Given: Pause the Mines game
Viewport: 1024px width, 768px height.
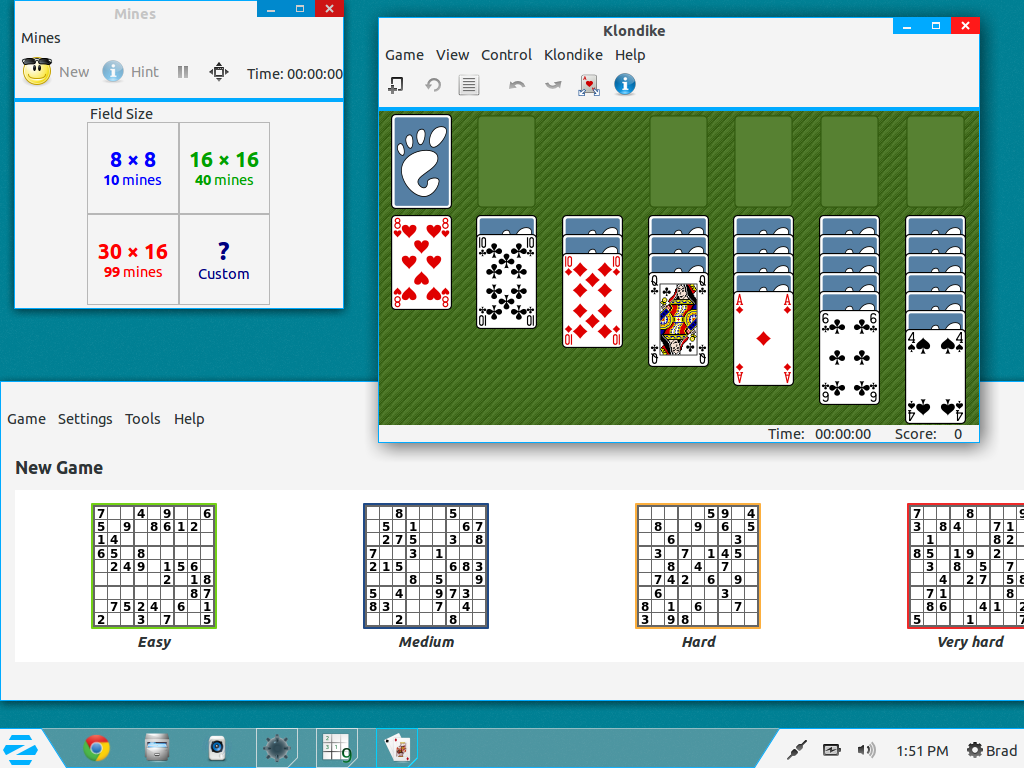Looking at the screenshot, I should [183, 72].
